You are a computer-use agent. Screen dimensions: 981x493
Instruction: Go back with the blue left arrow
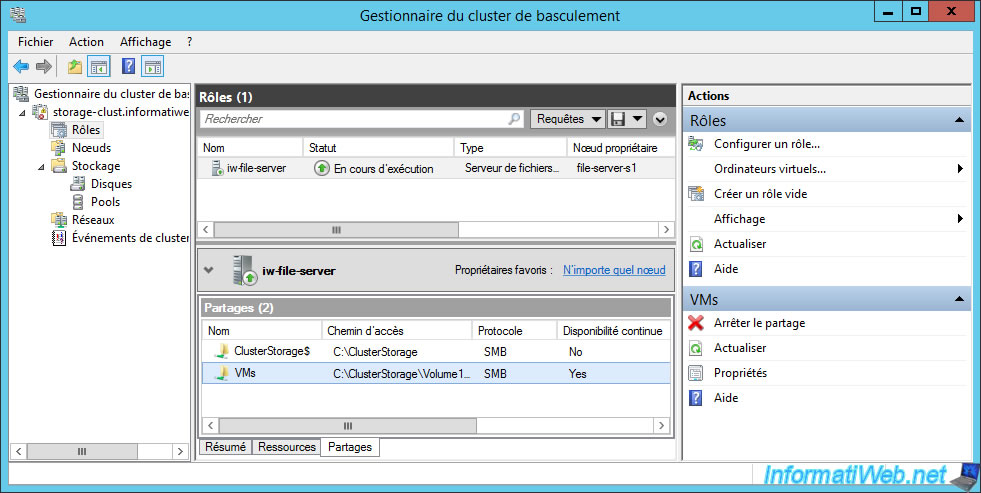21,66
